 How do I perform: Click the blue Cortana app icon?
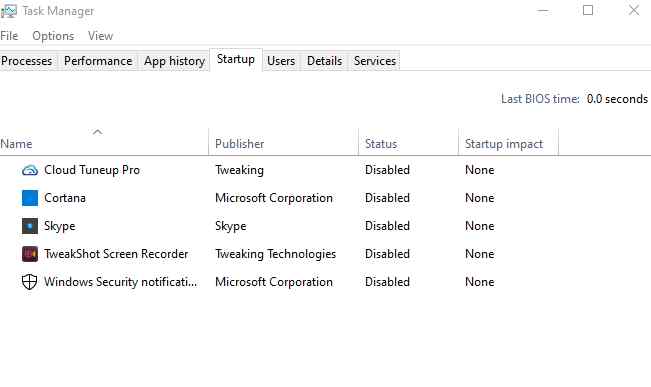point(30,198)
